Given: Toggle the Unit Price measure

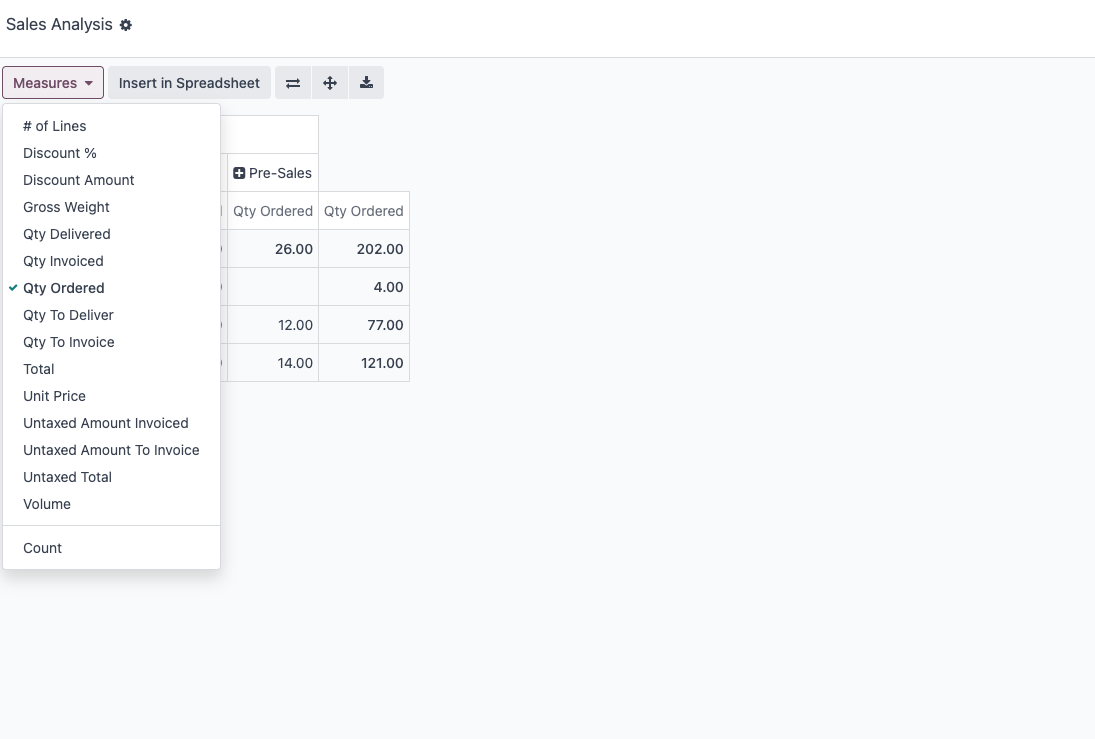Looking at the screenshot, I should click(112, 396).
